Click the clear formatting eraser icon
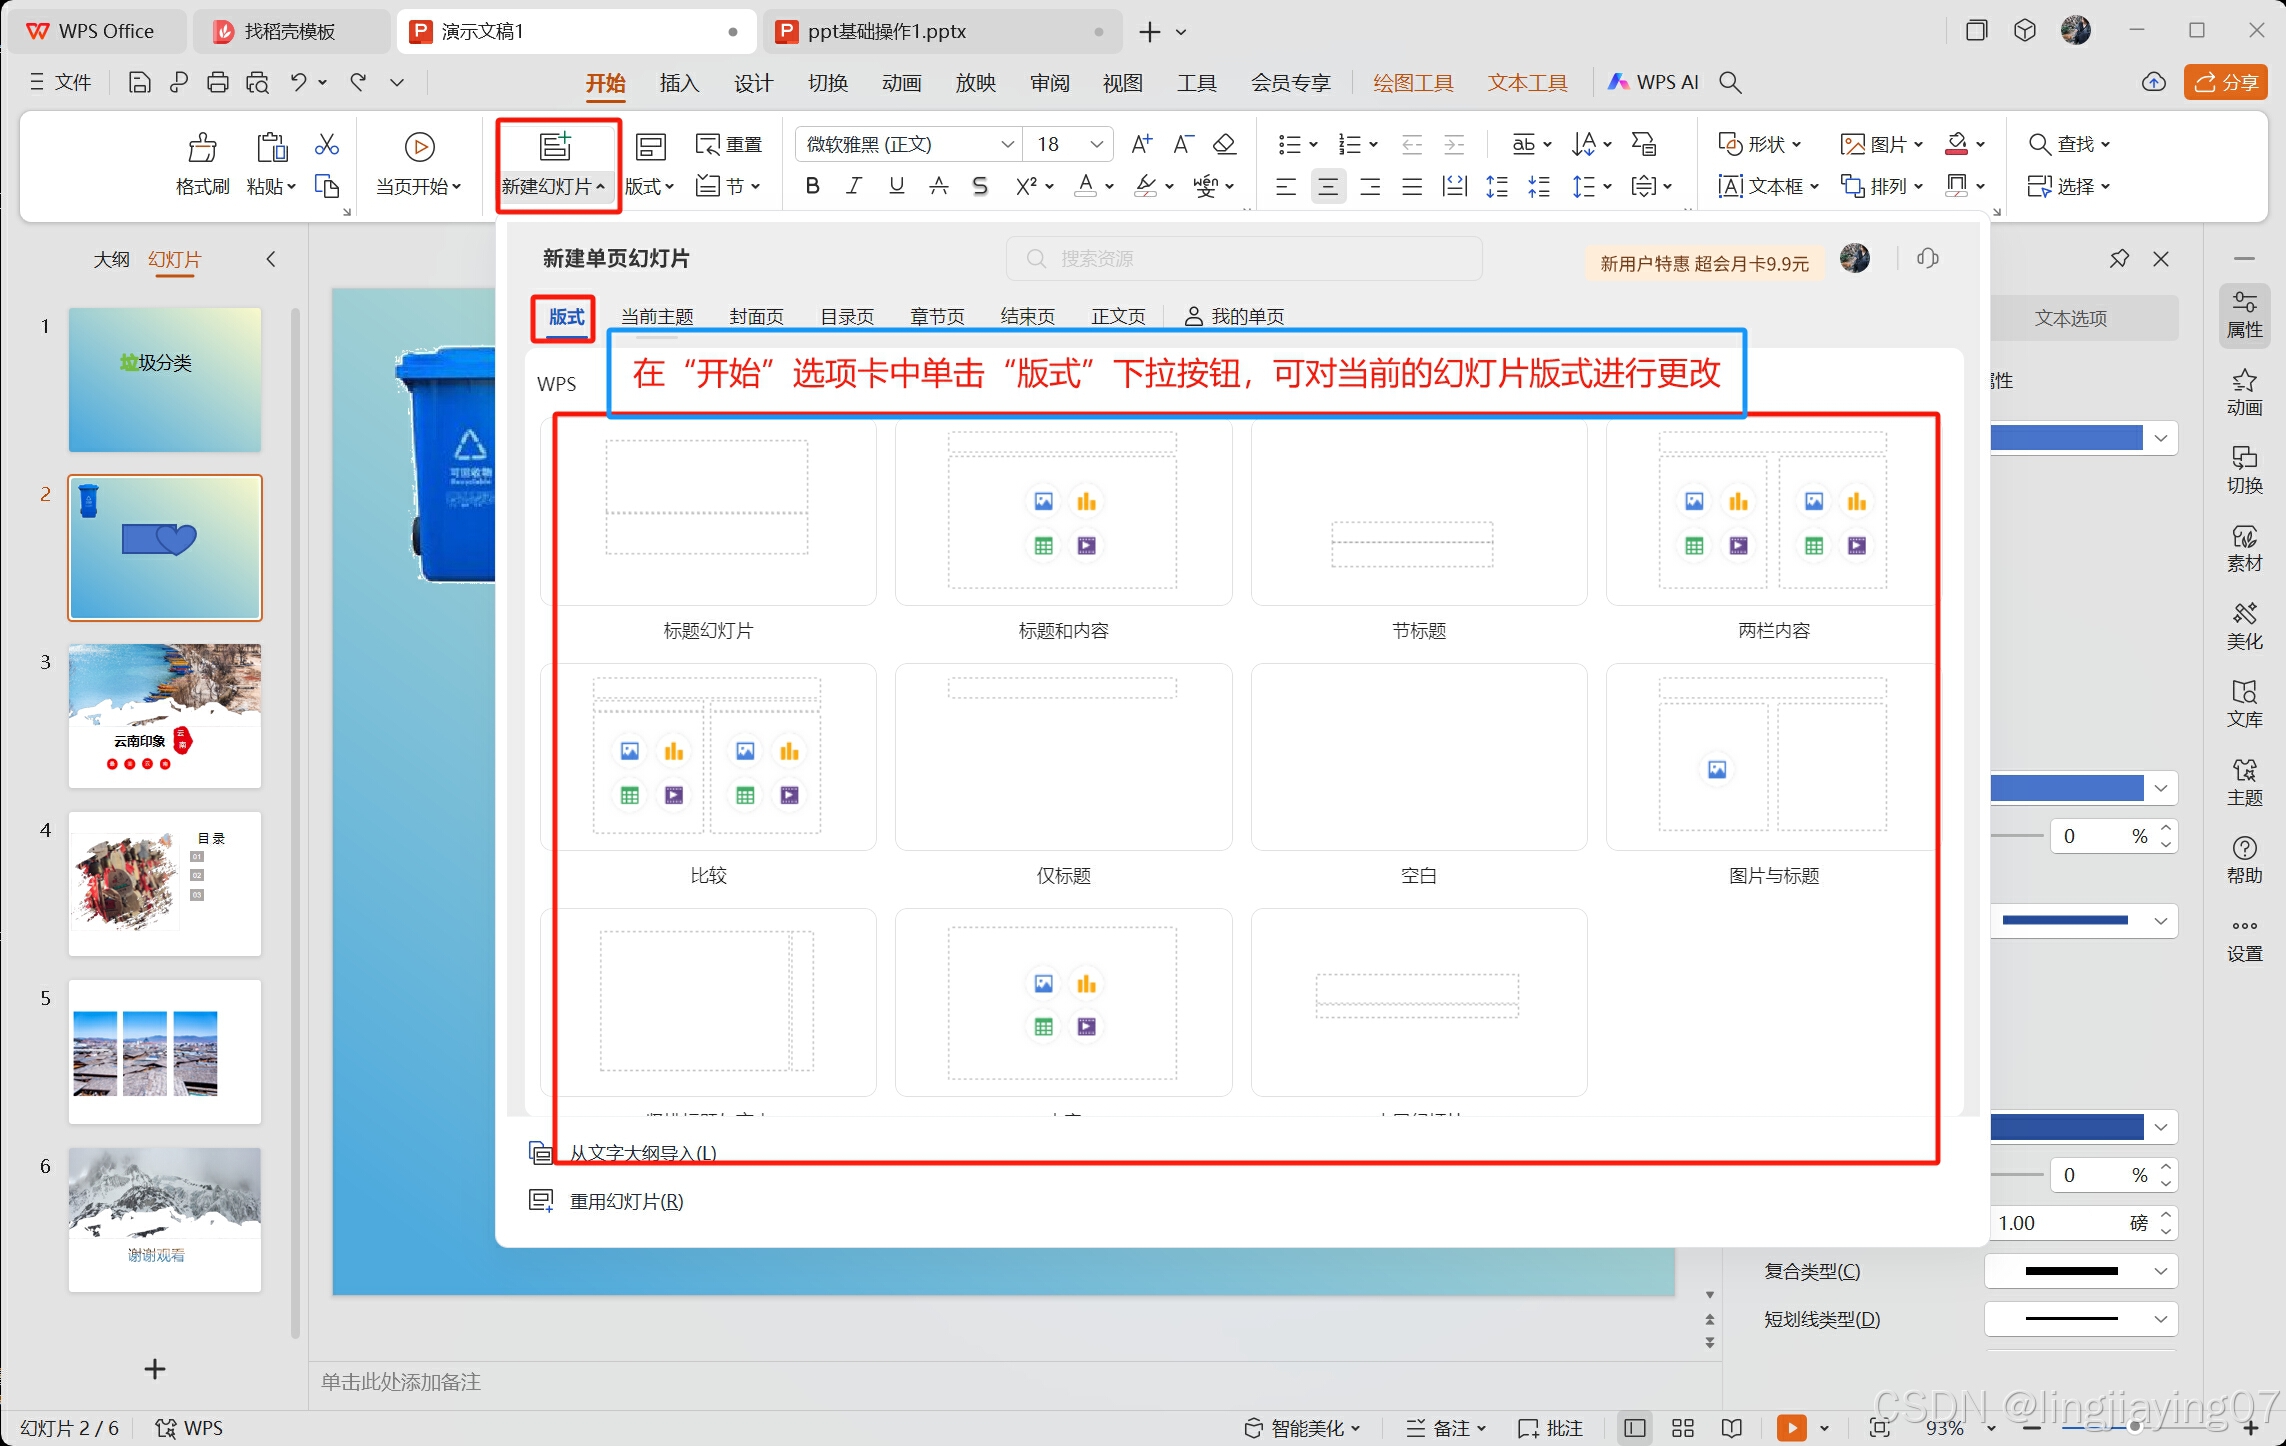Screen dimensions: 2286x1446 coord(1224,144)
